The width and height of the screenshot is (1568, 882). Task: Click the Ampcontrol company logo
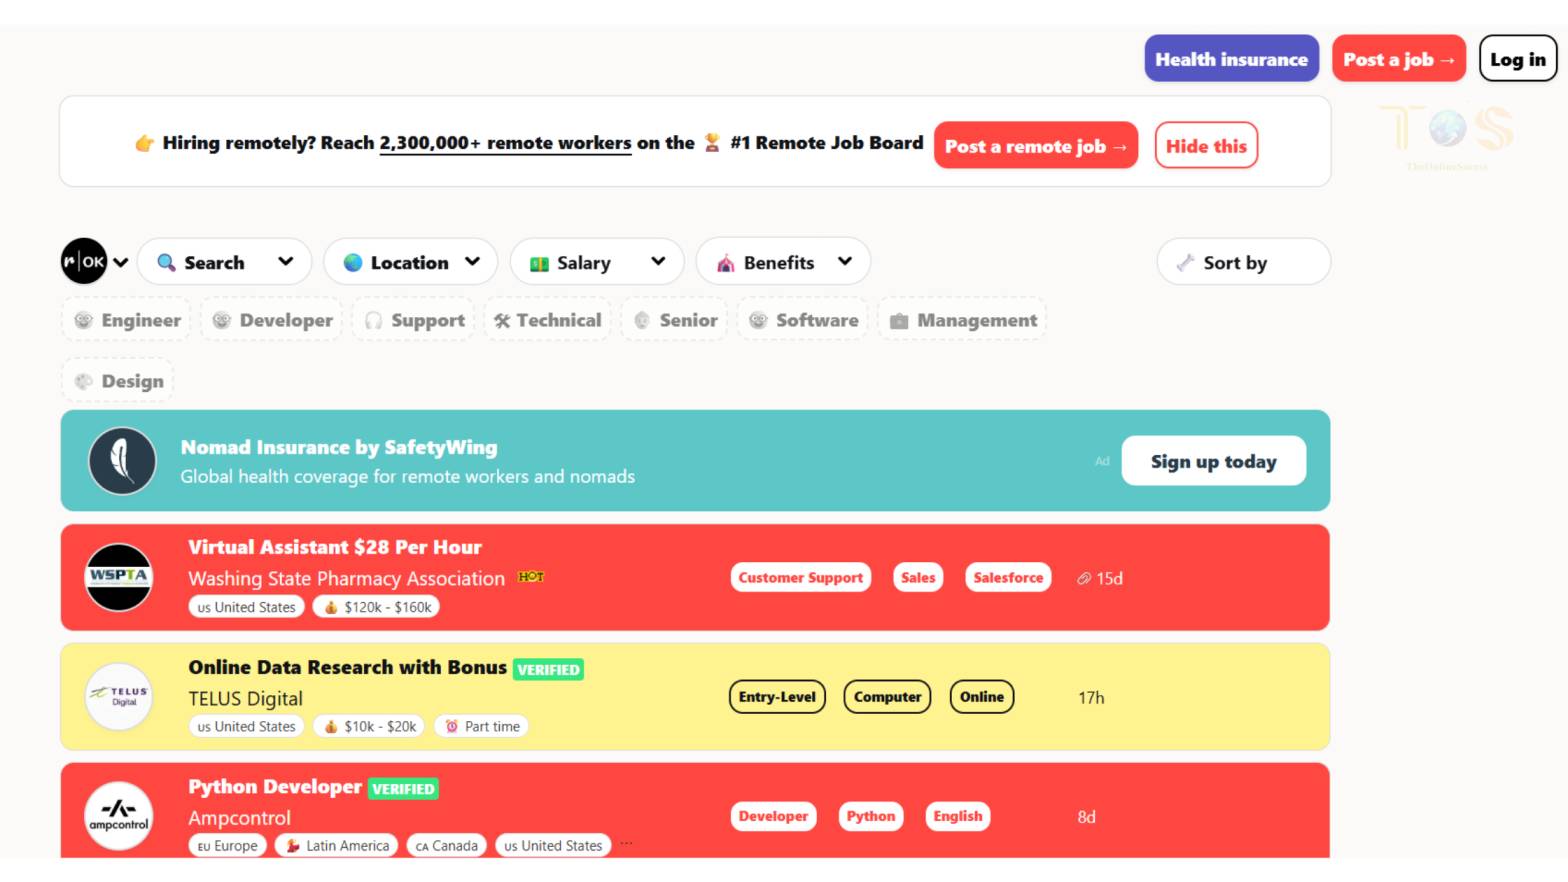point(119,816)
